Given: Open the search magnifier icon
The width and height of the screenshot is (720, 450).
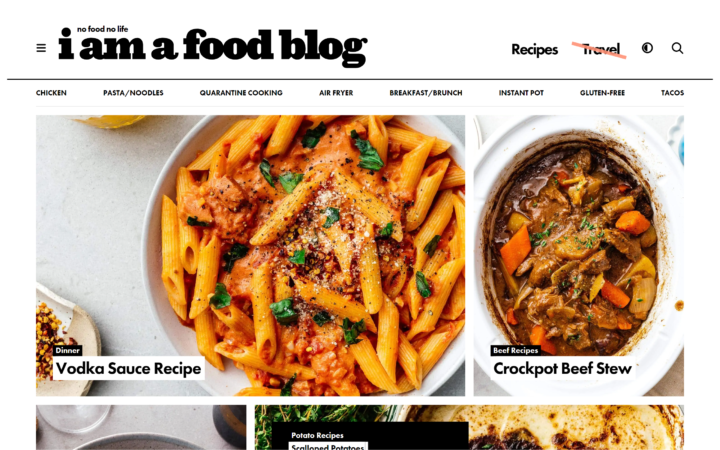Looking at the screenshot, I should pos(677,48).
